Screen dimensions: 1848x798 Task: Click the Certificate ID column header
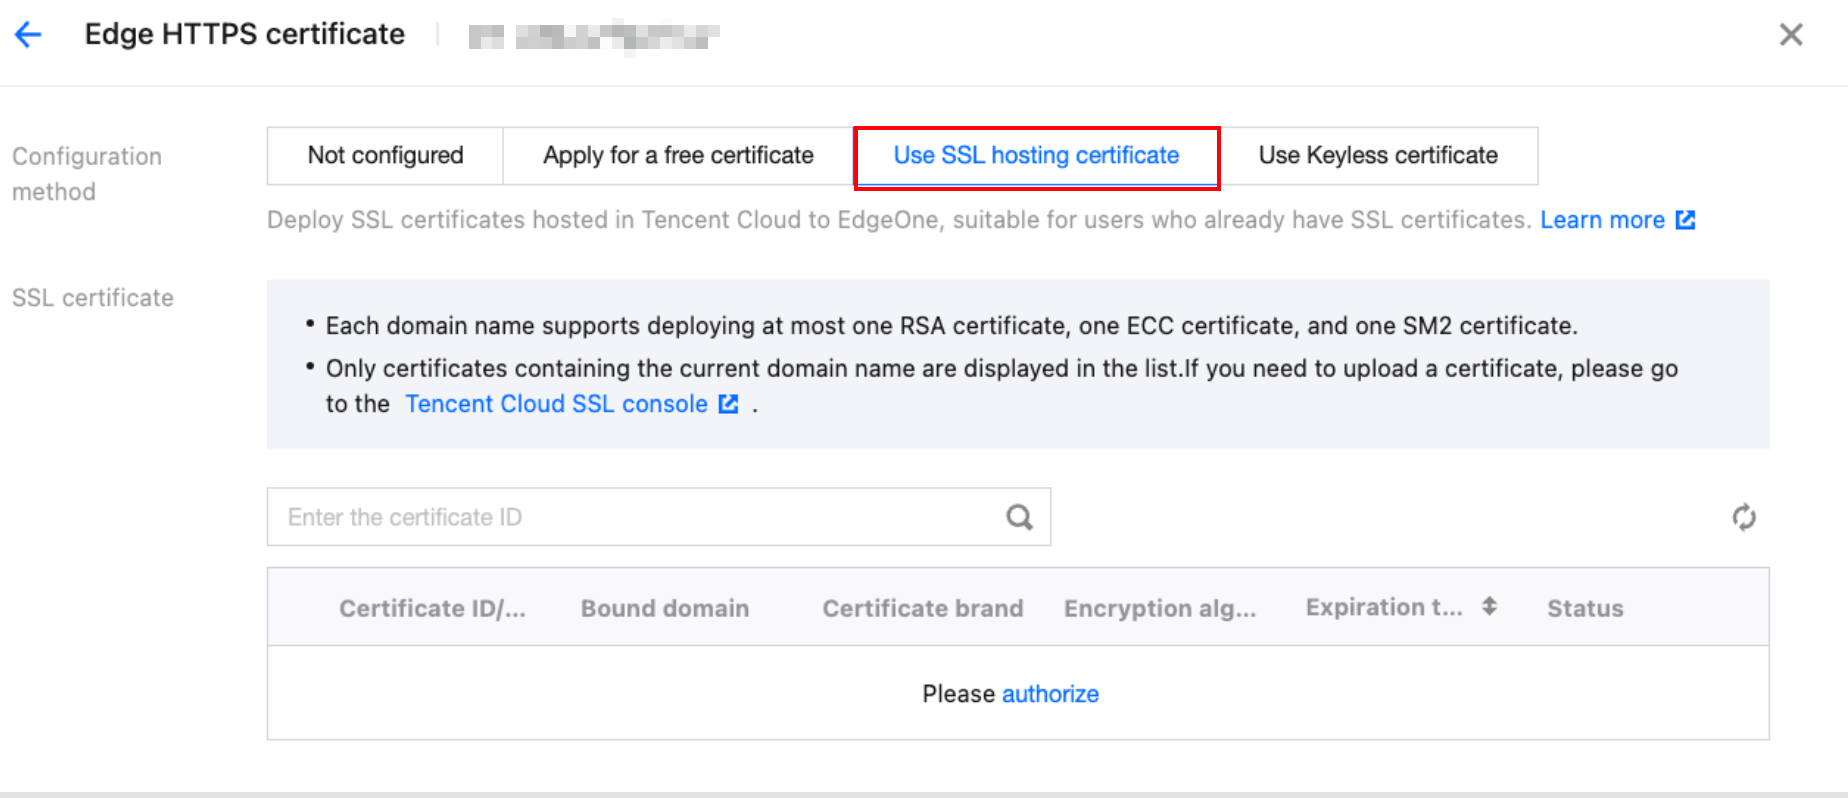(432, 608)
